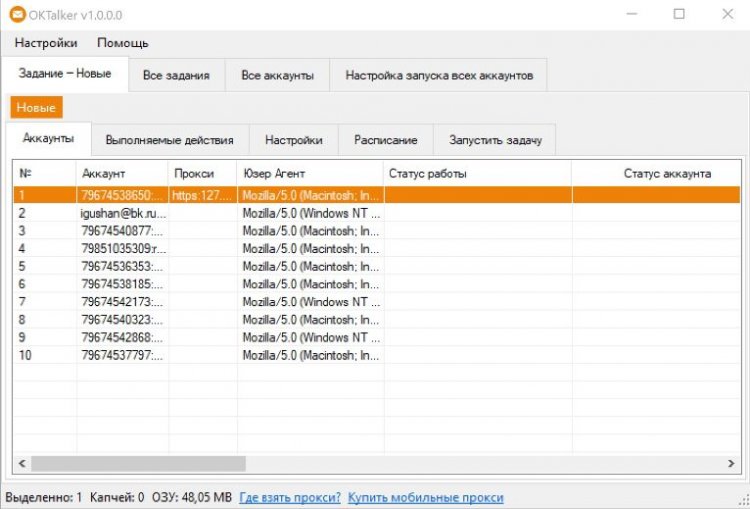Click the horizontal scrollbar right arrow
The width and height of the screenshot is (750, 509).
[x=731, y=464]
